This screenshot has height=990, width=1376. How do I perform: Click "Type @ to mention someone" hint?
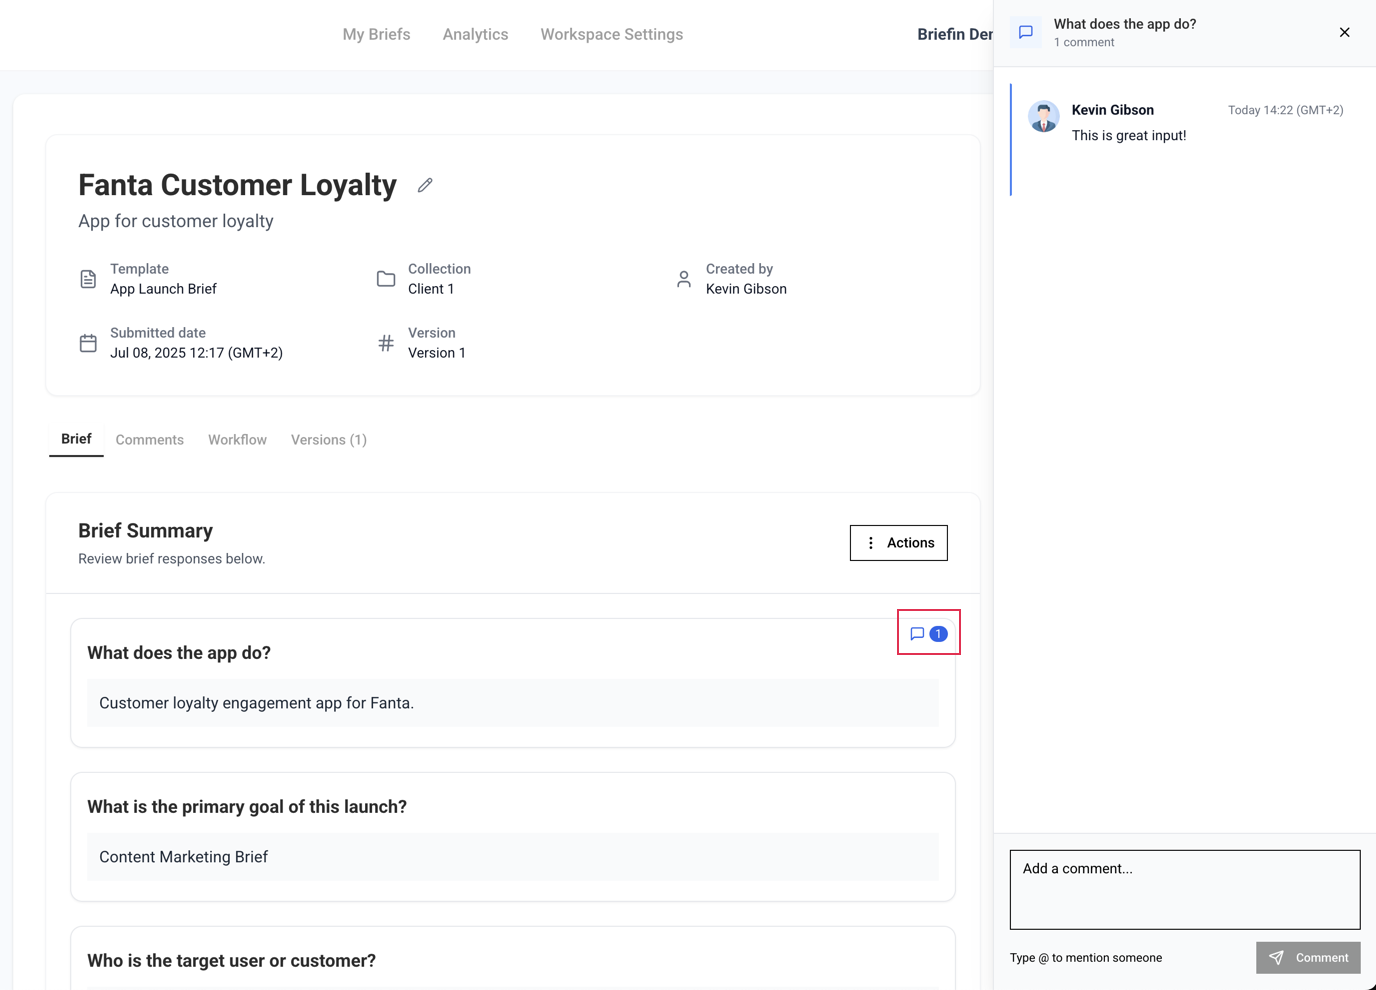coord(1086,958)
